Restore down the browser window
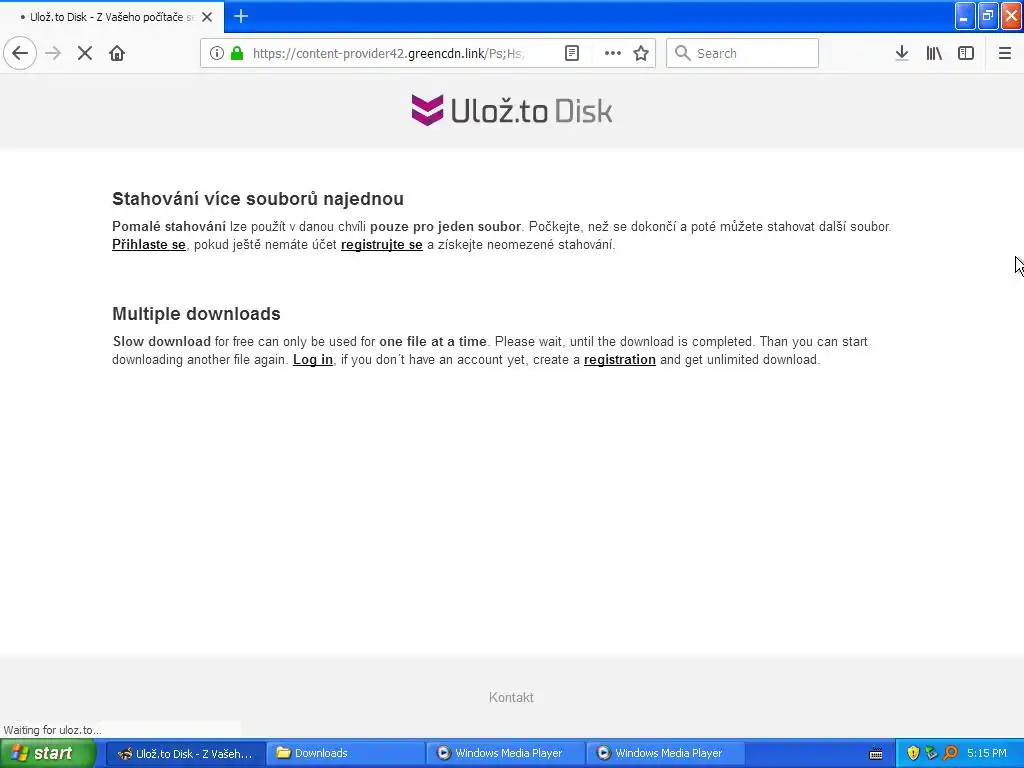This screenshot has width=1024, height=768. pyautogui.click(x=988, y=16)
